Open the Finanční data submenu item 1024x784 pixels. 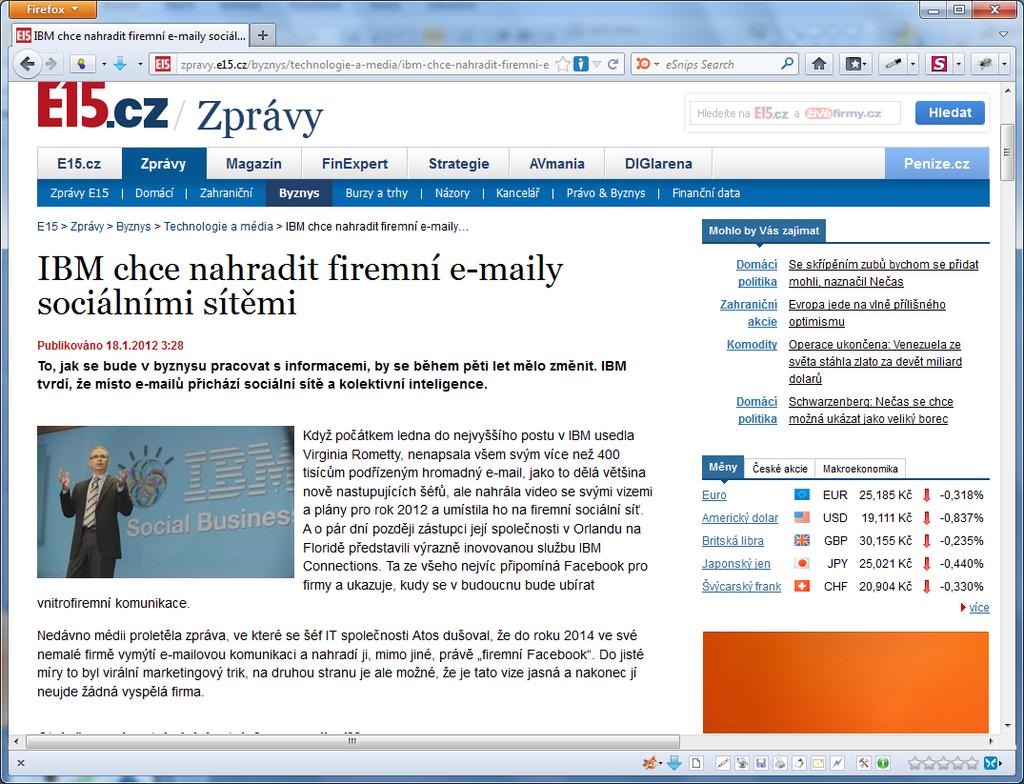click(x=706, y=193)
